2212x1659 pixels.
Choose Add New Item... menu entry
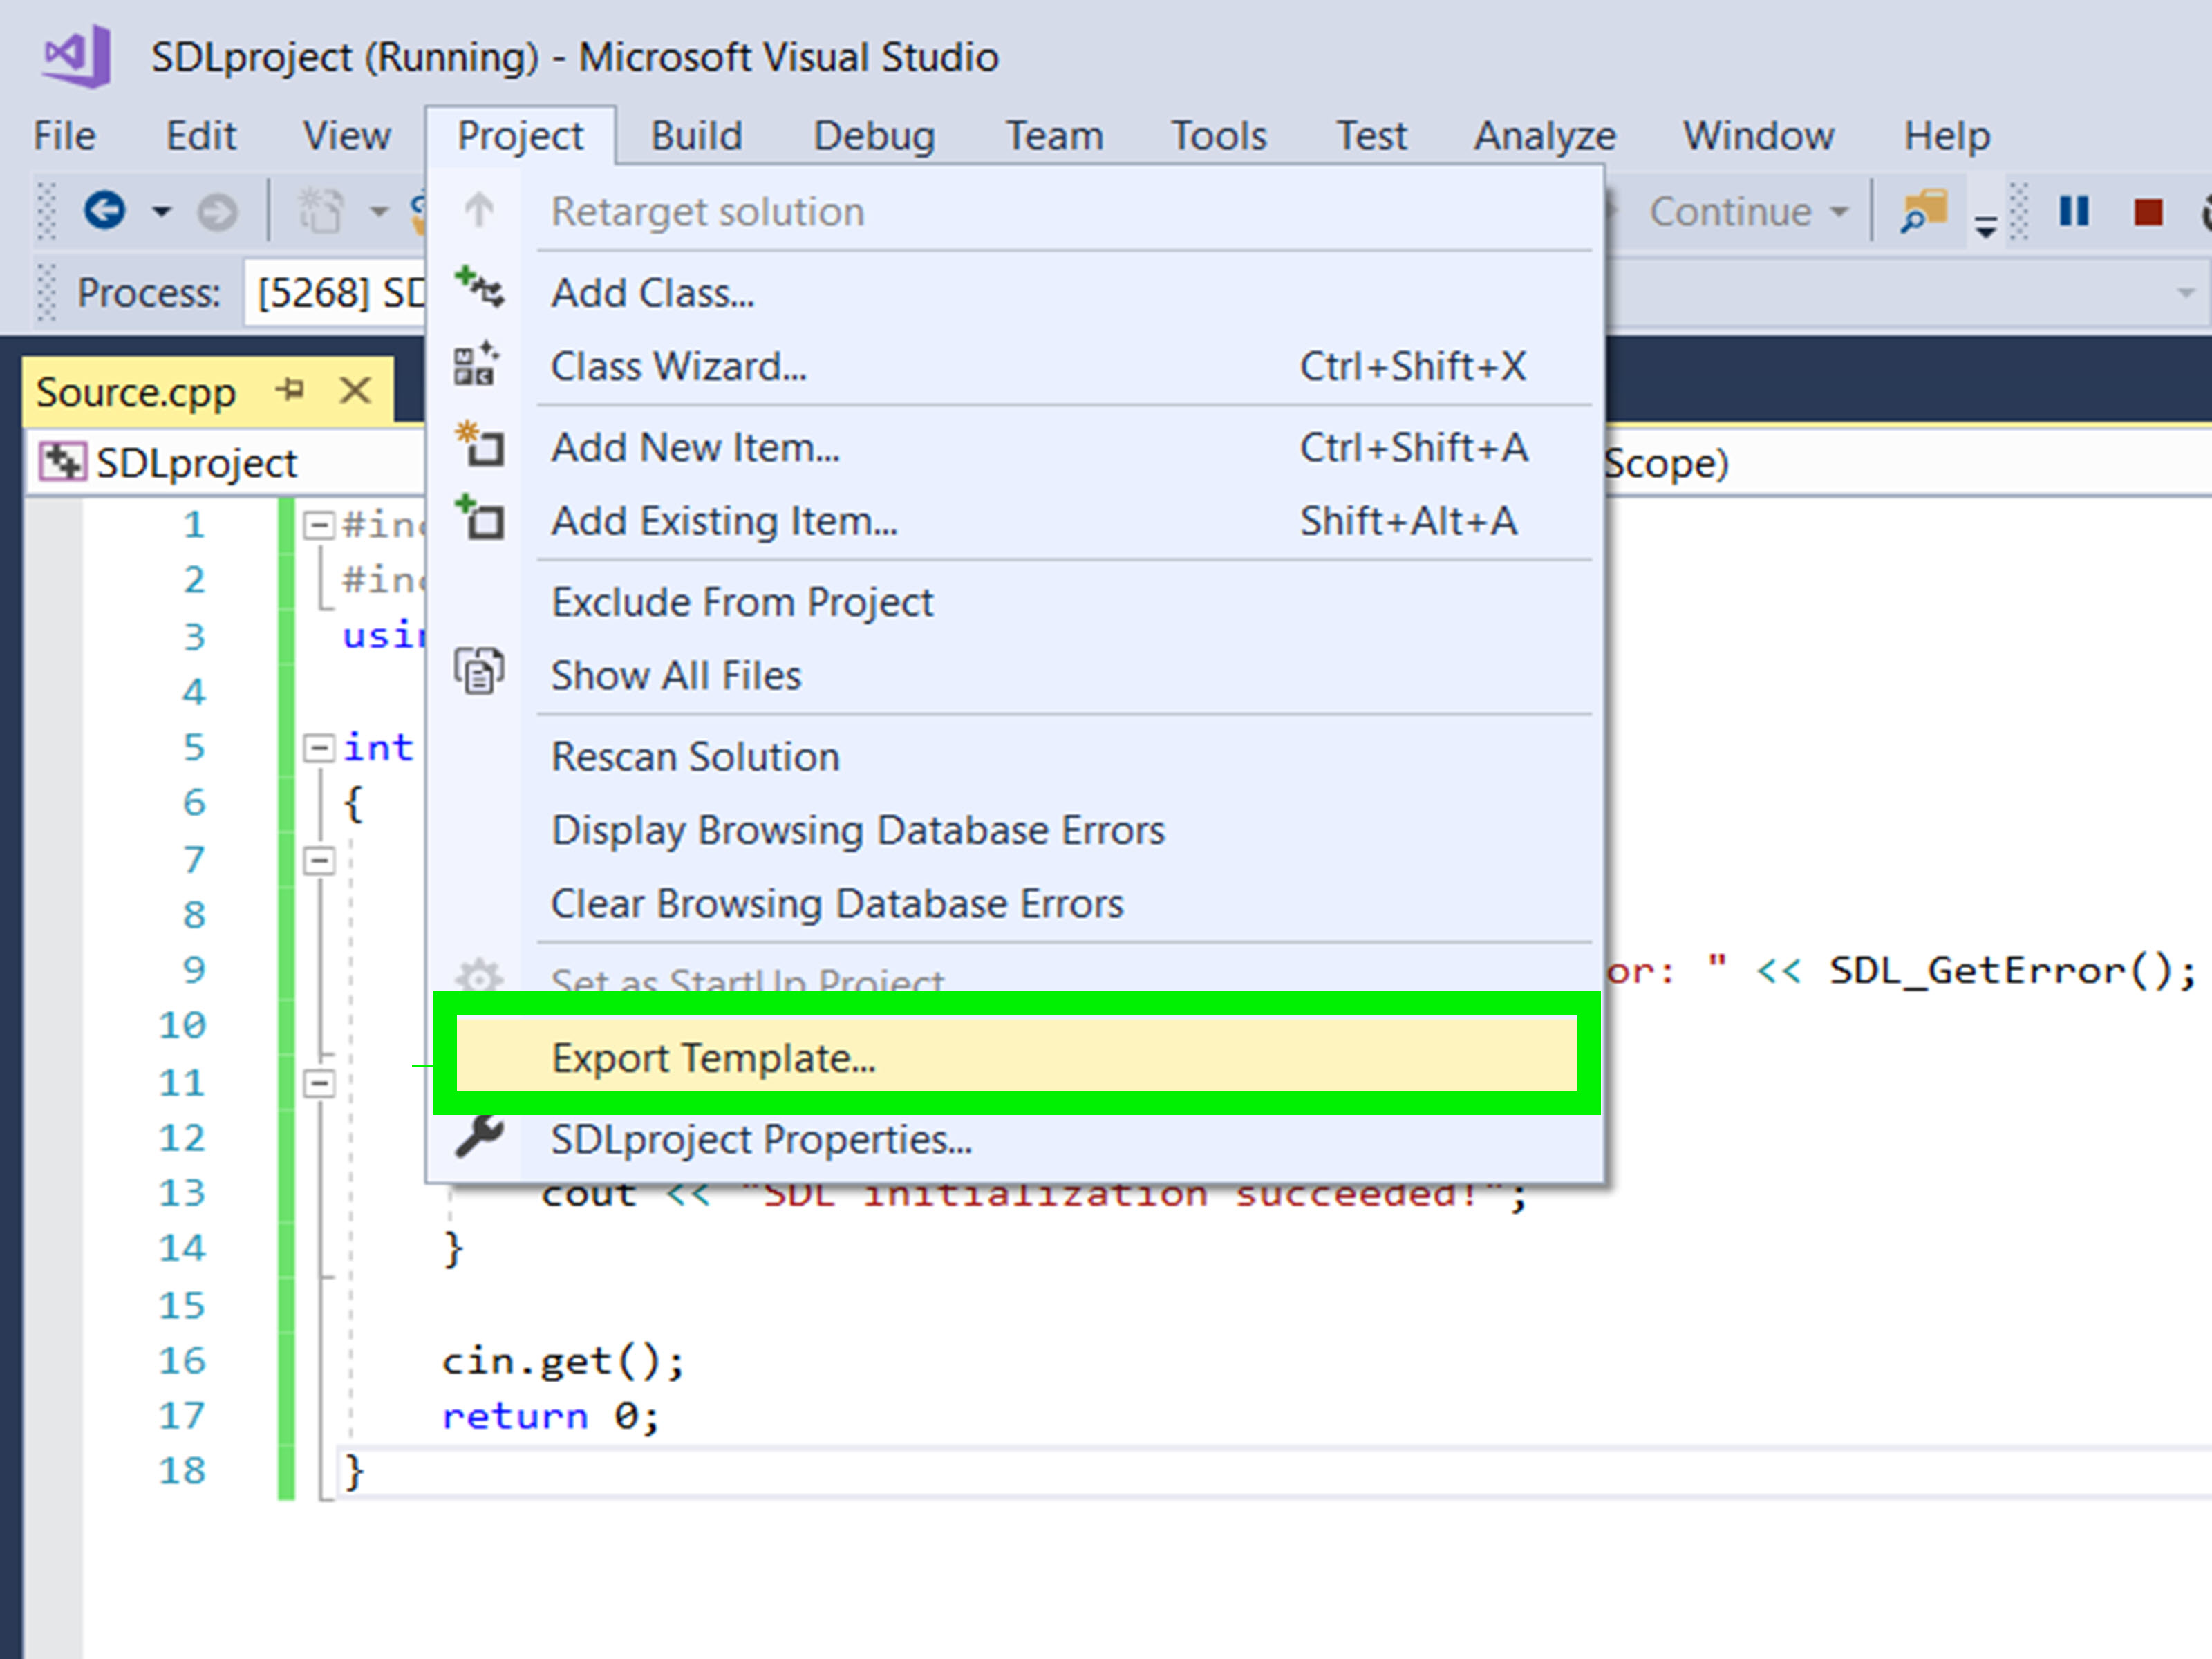[x=1015, y=448]
